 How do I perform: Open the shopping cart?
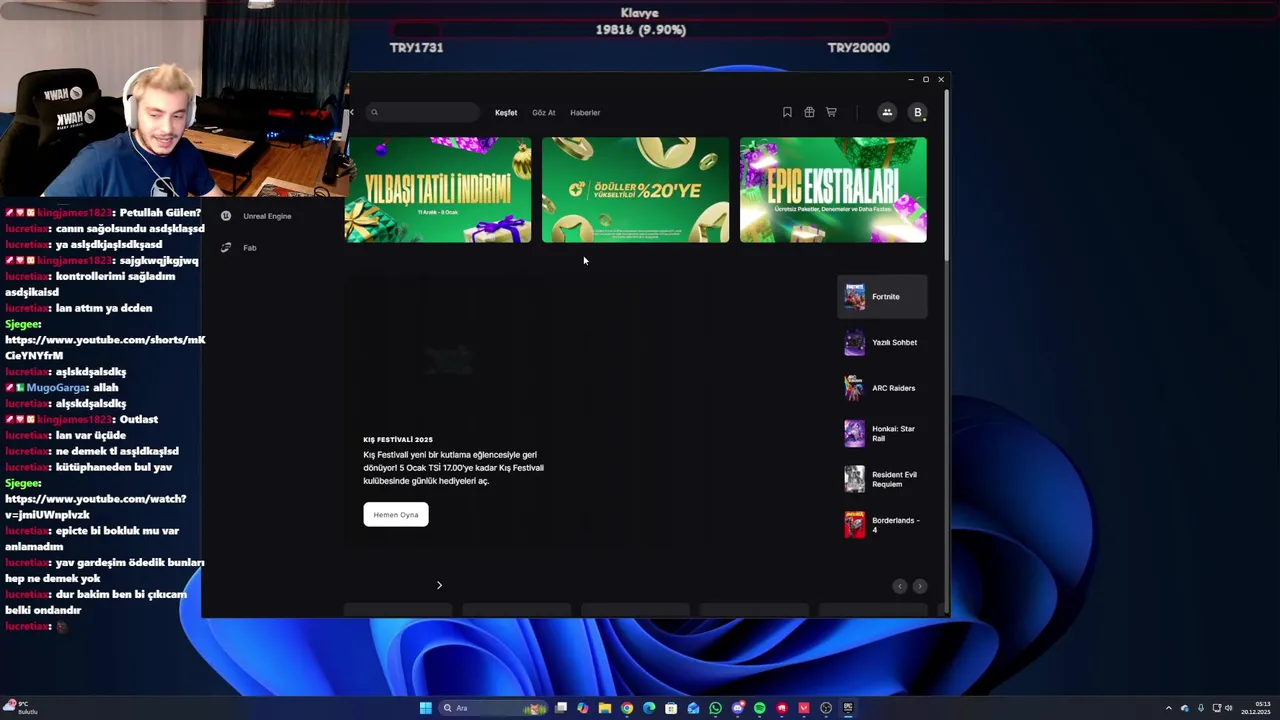[x=831, y=112]
